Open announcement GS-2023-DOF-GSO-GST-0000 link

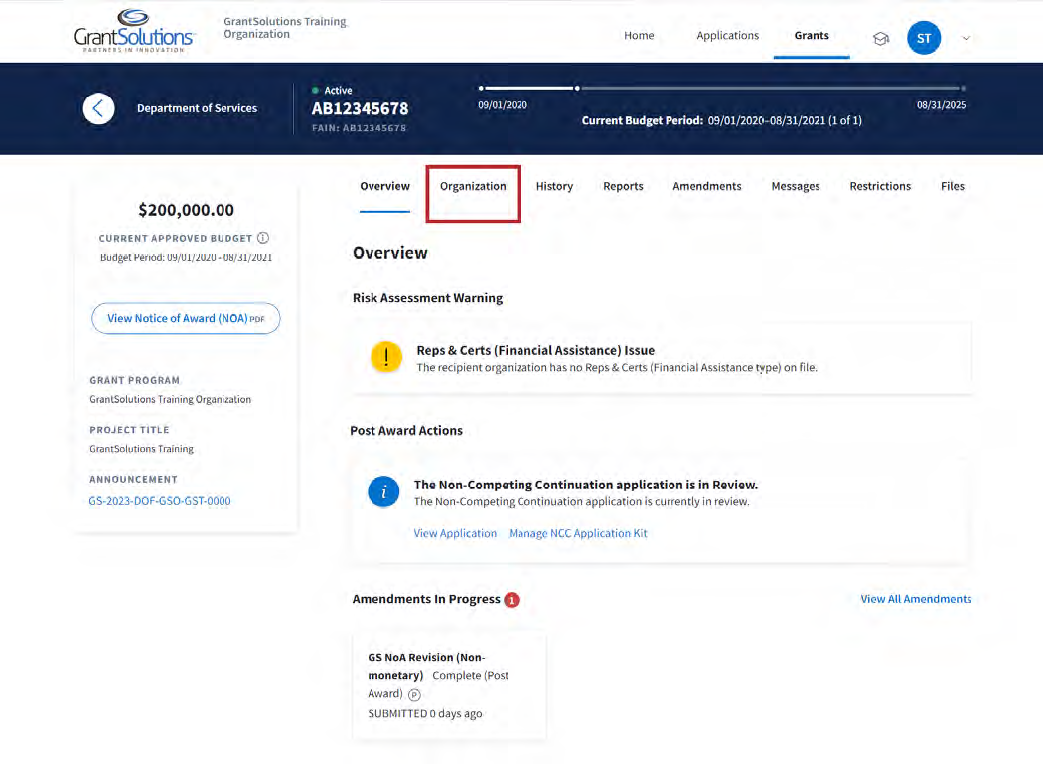tap(160, 500)
